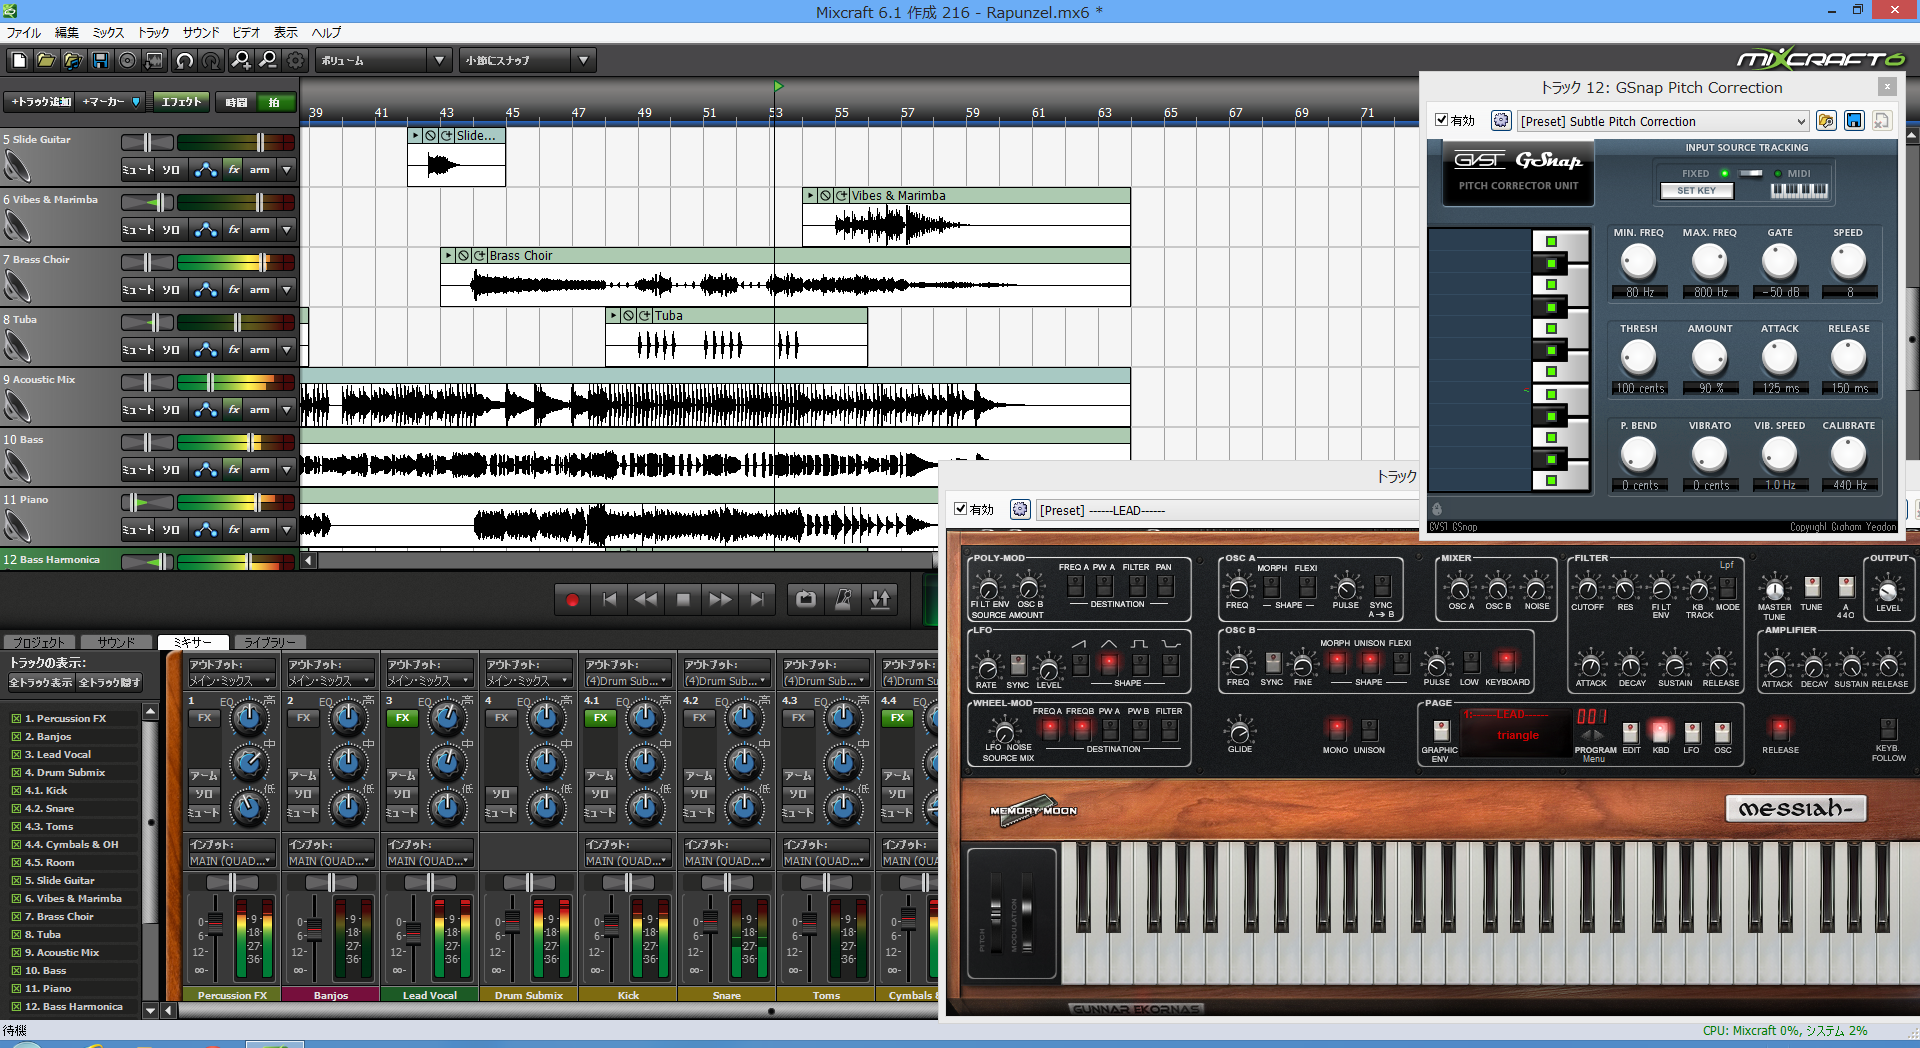Open output dropdown on mixer channel 4.1

pos(627,681)
